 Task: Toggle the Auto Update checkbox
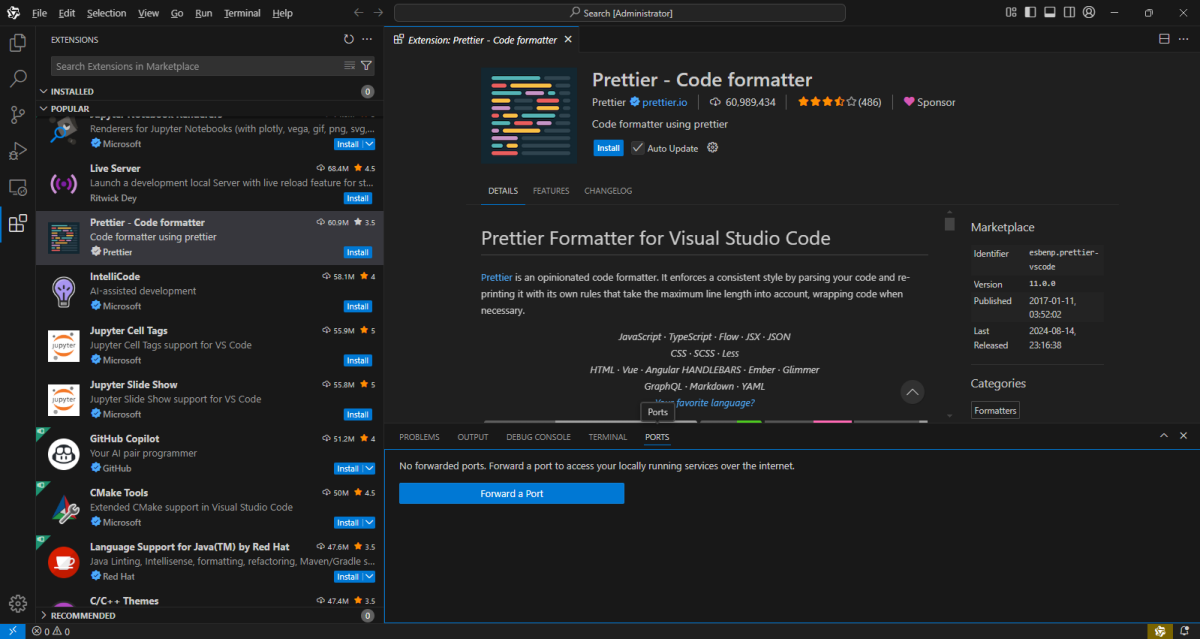638,148
